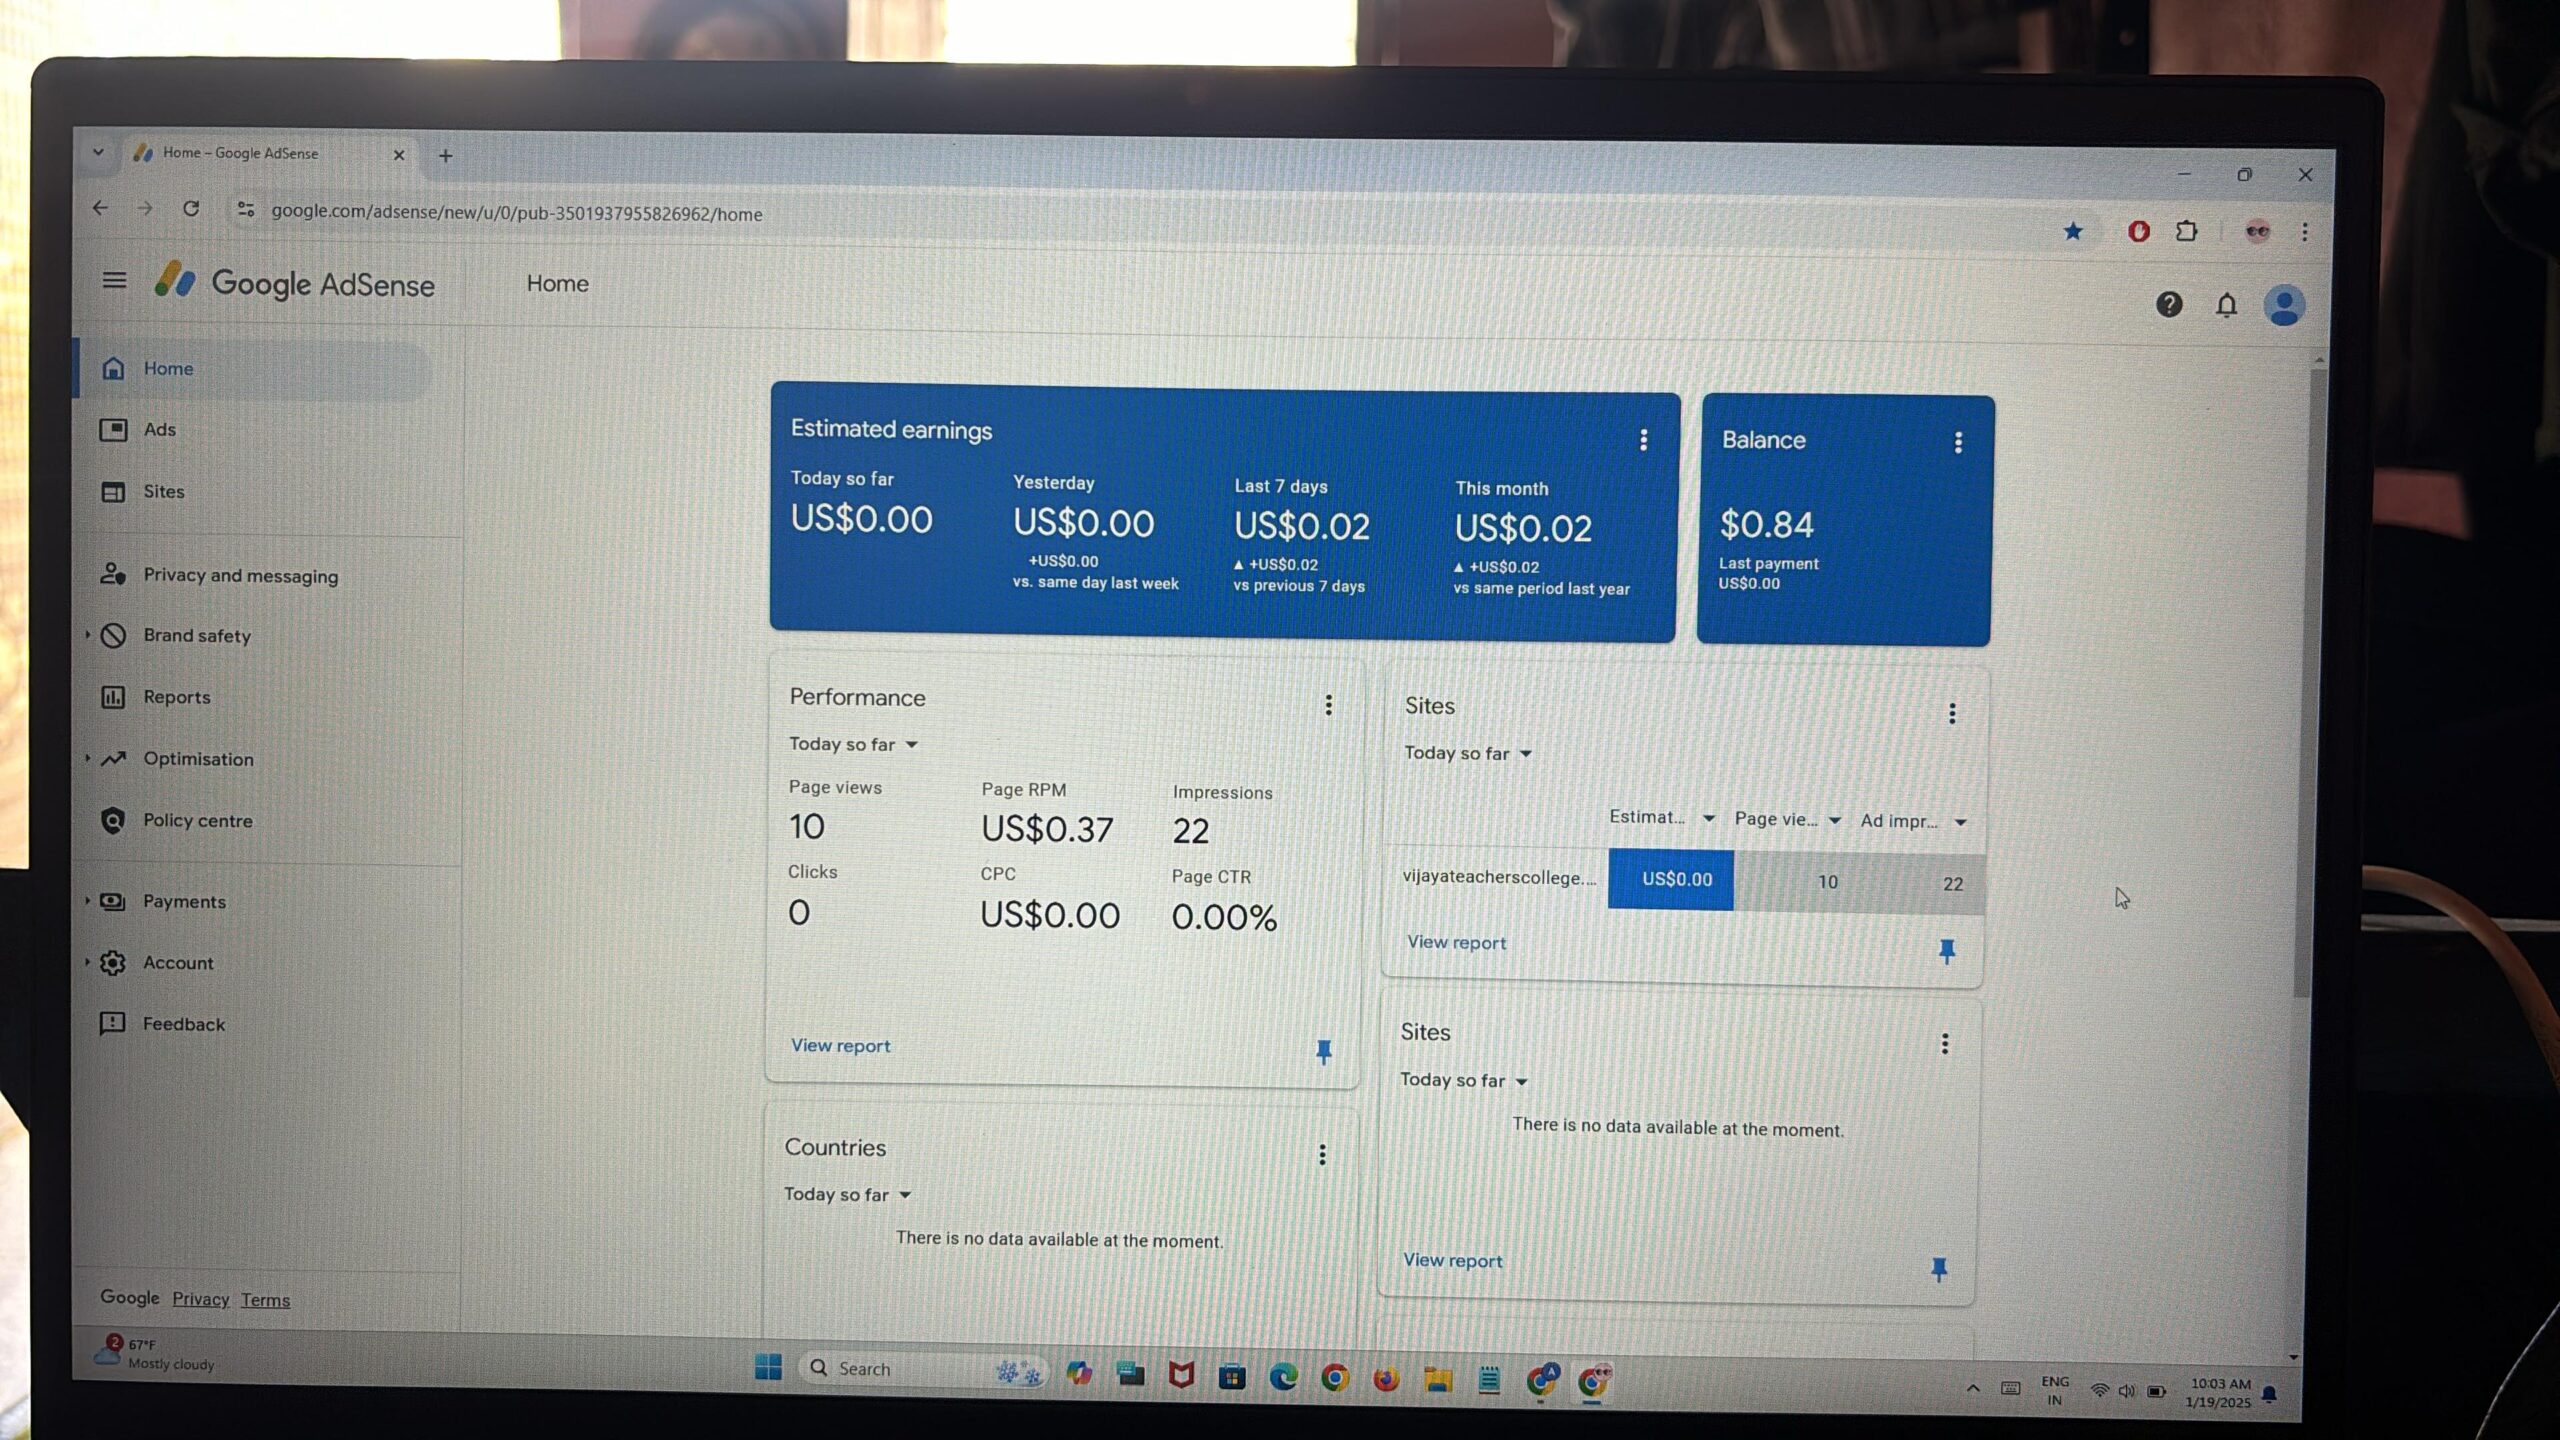
Task: Open lower Sites 'Today so far' dropdown
Action: [x=1464, y=1080]
